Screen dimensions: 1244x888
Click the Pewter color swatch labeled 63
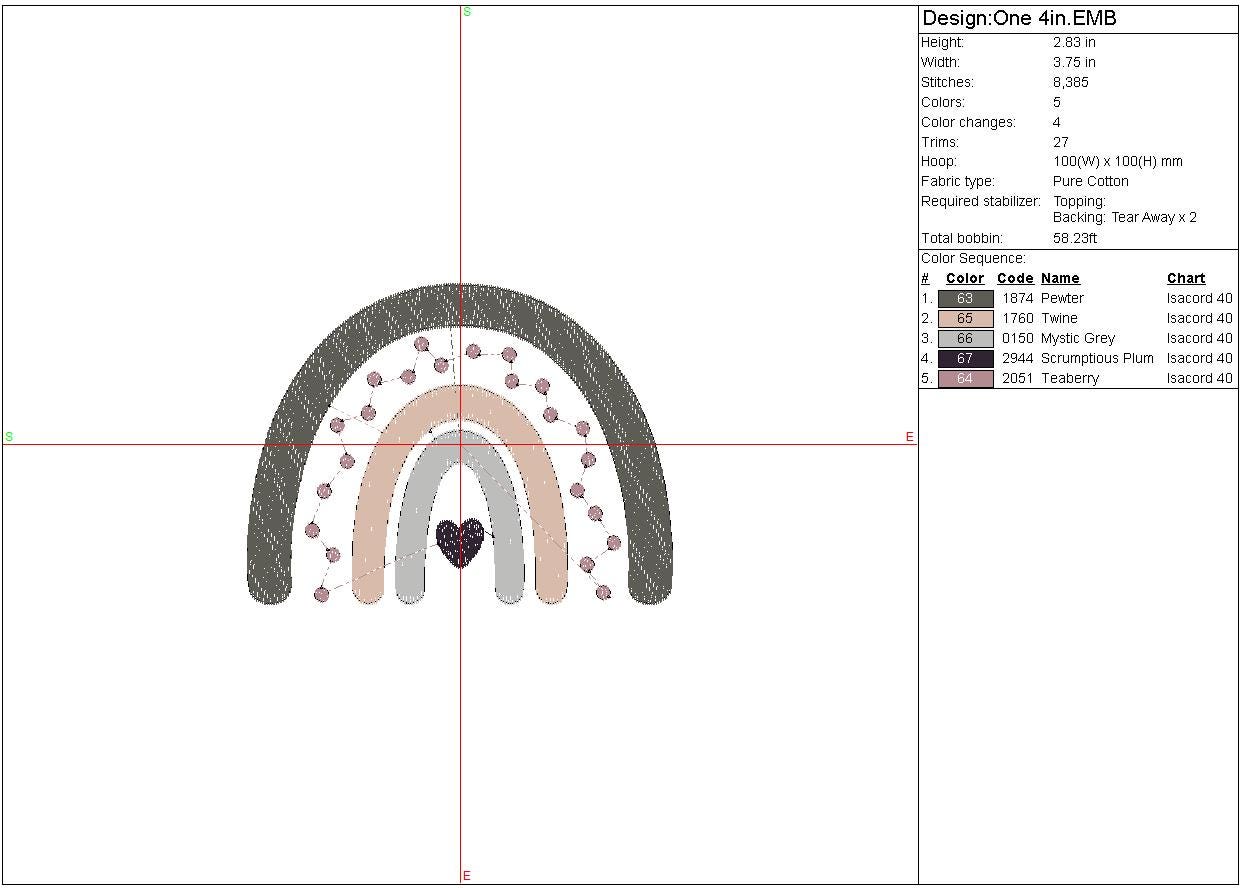[965, 298]
